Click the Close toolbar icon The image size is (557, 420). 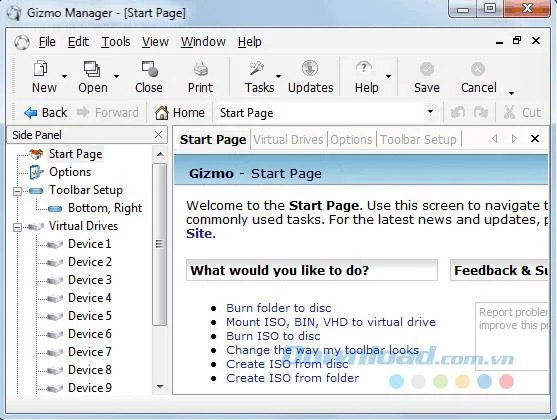point(150,69)
